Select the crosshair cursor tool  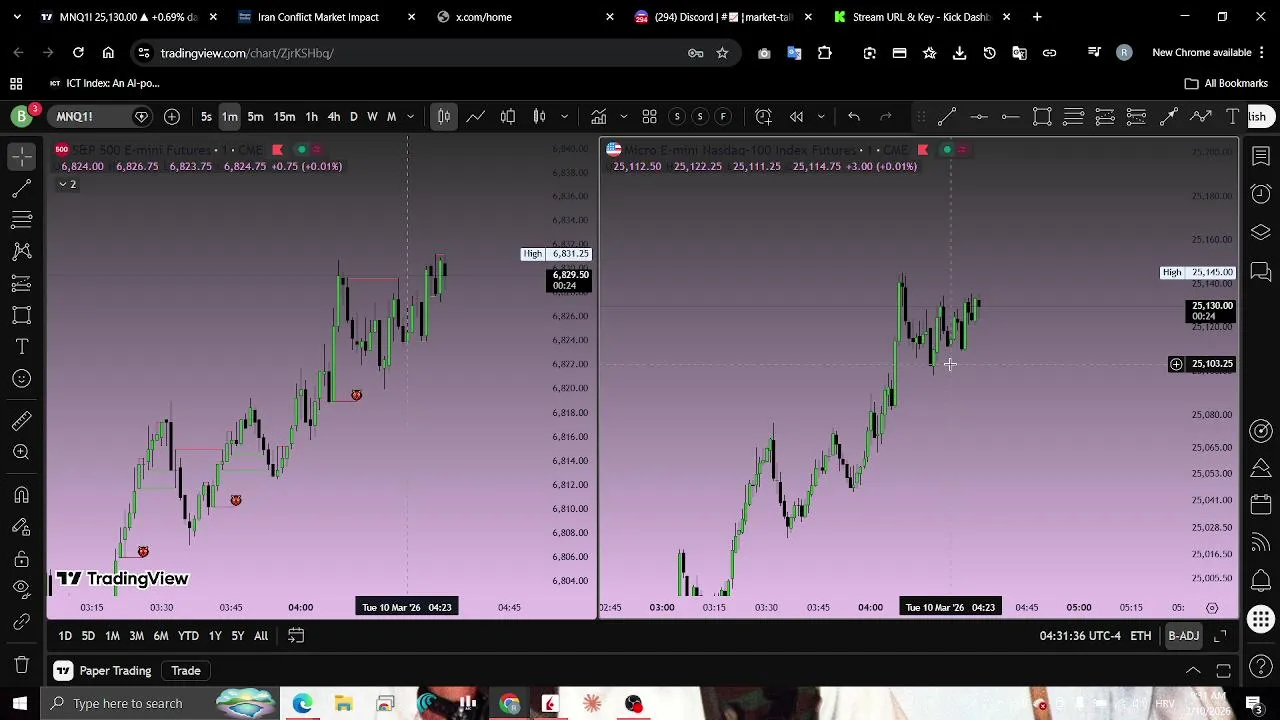tap(22, 155)
